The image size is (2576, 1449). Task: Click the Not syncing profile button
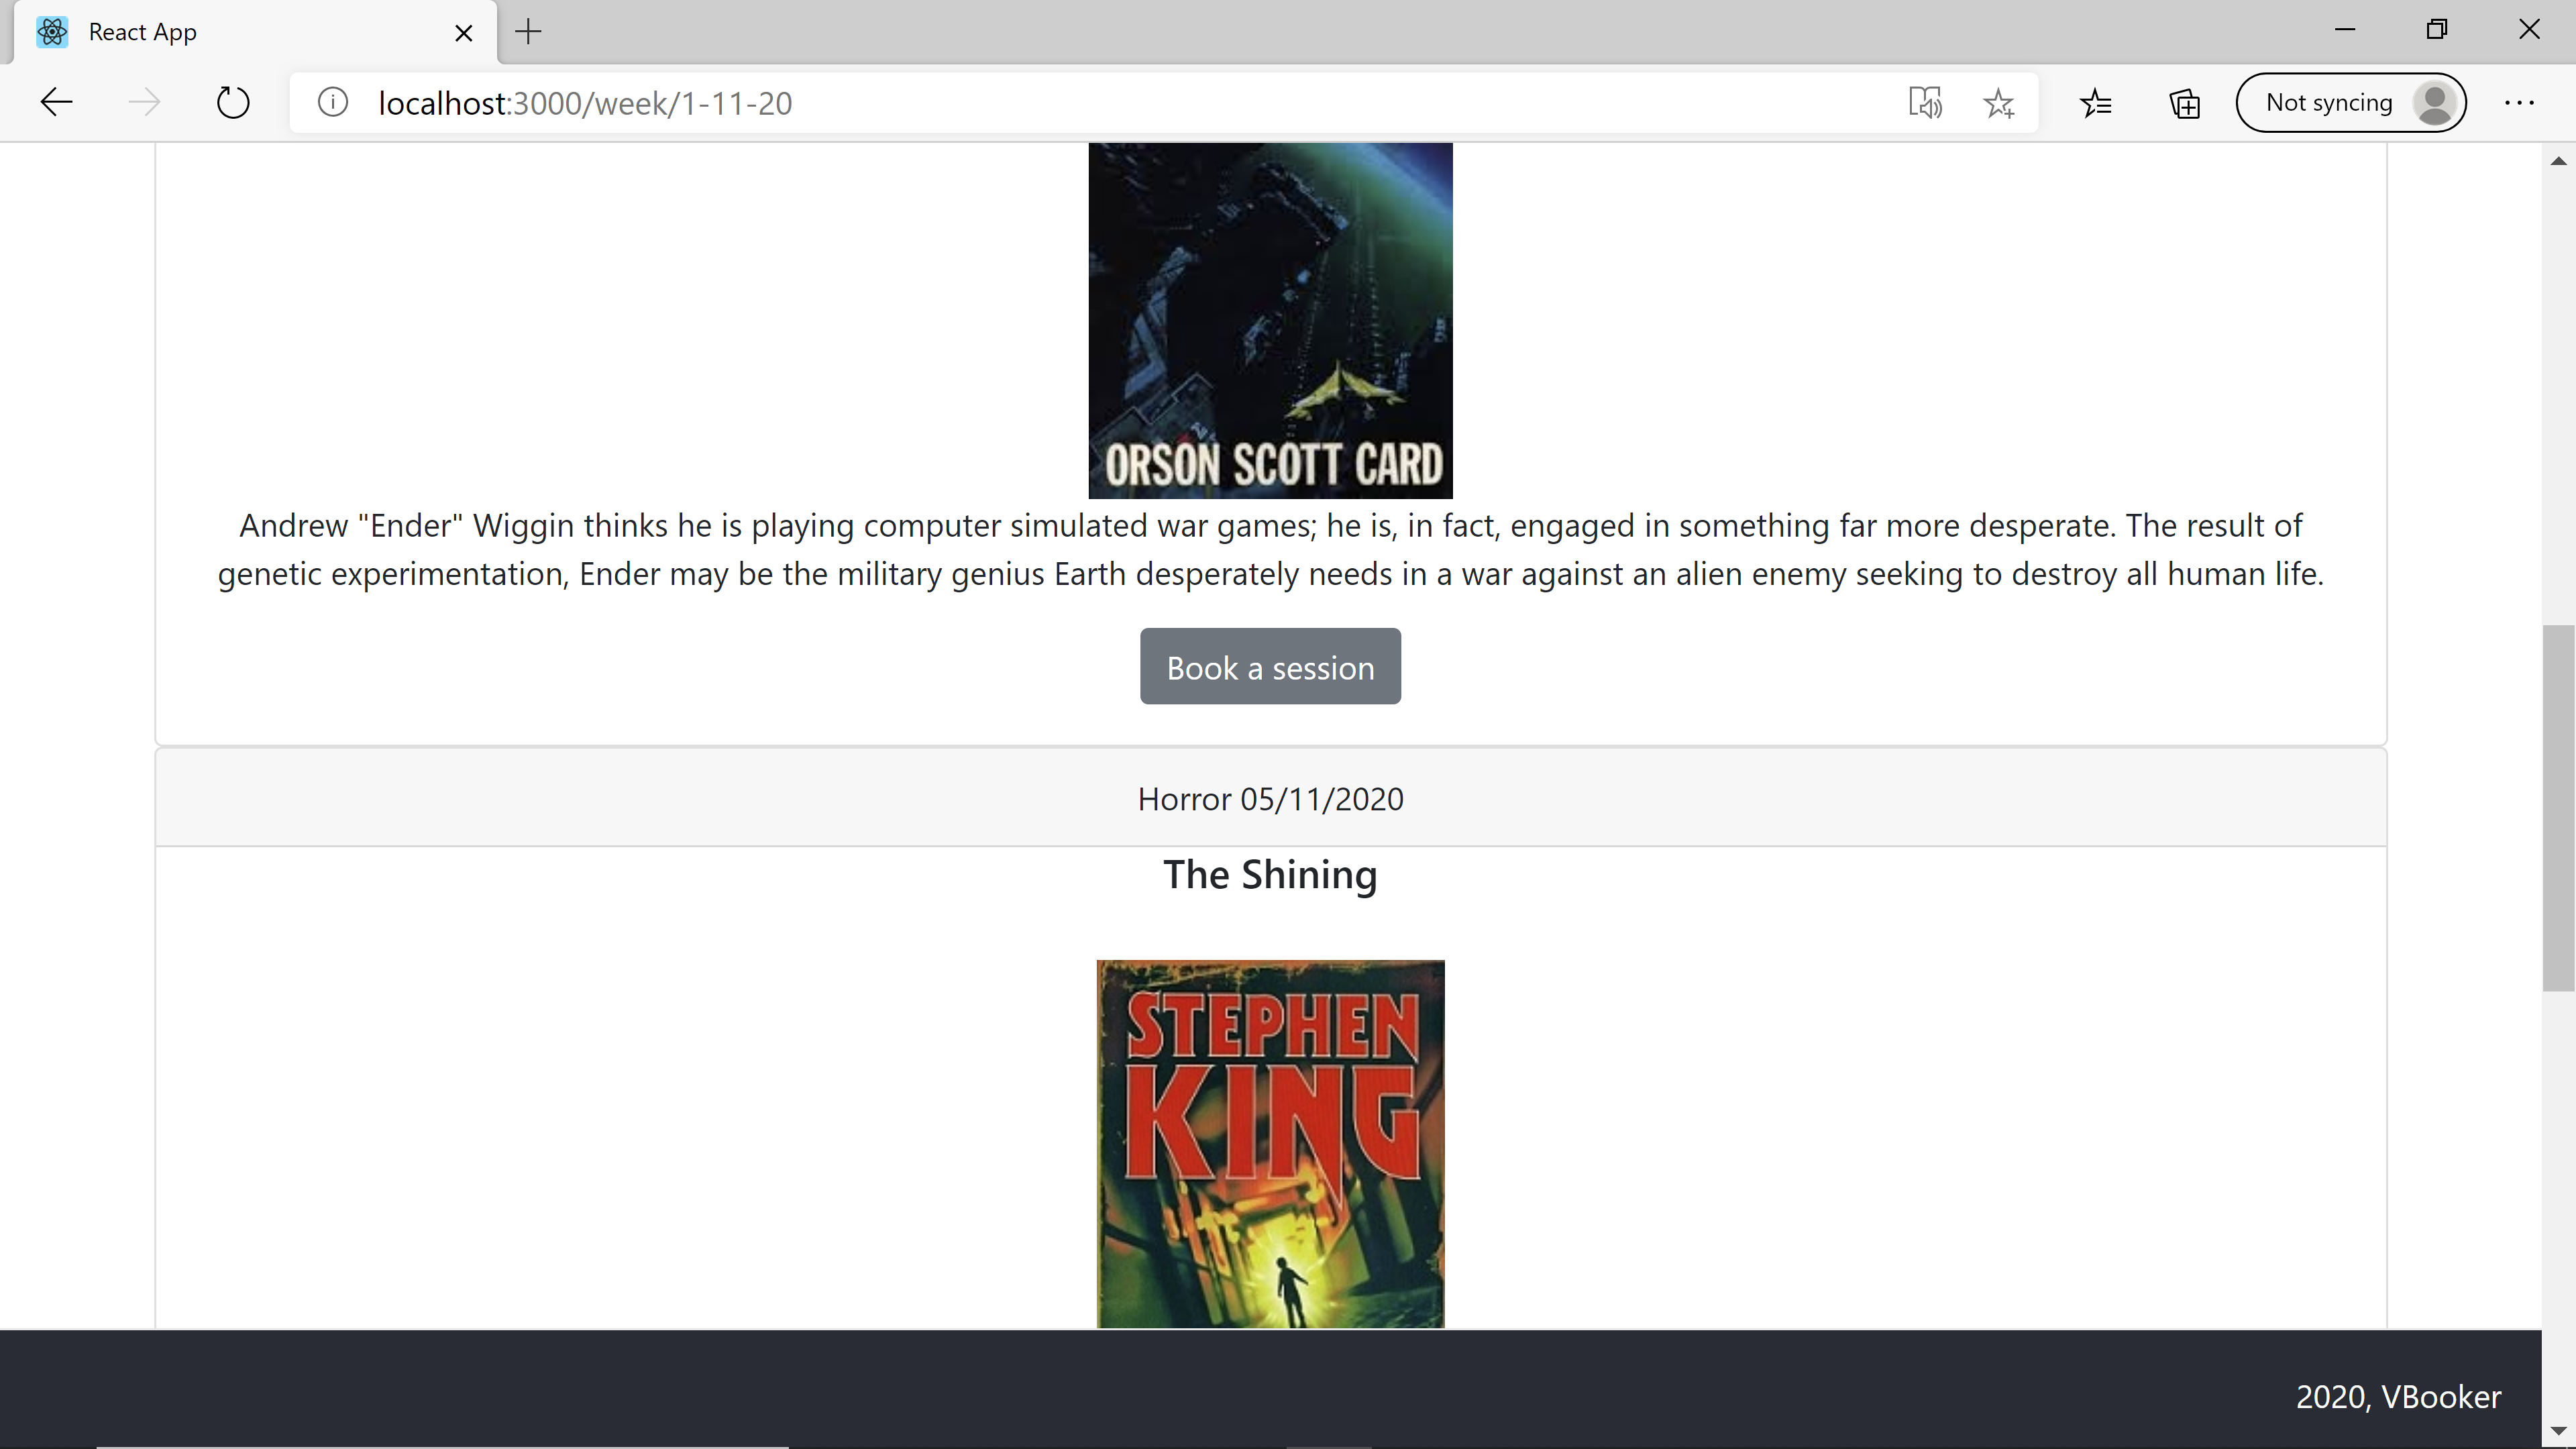point(2350,102)
